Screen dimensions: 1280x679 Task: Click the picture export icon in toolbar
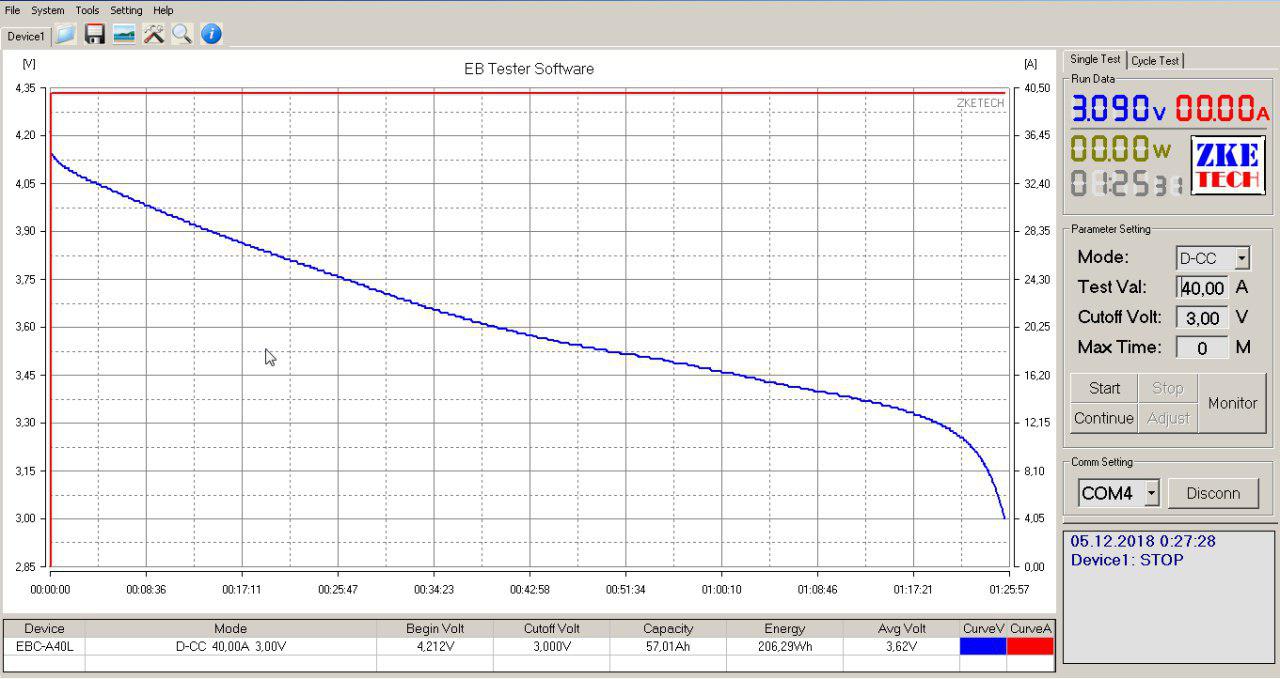(124, 35)
